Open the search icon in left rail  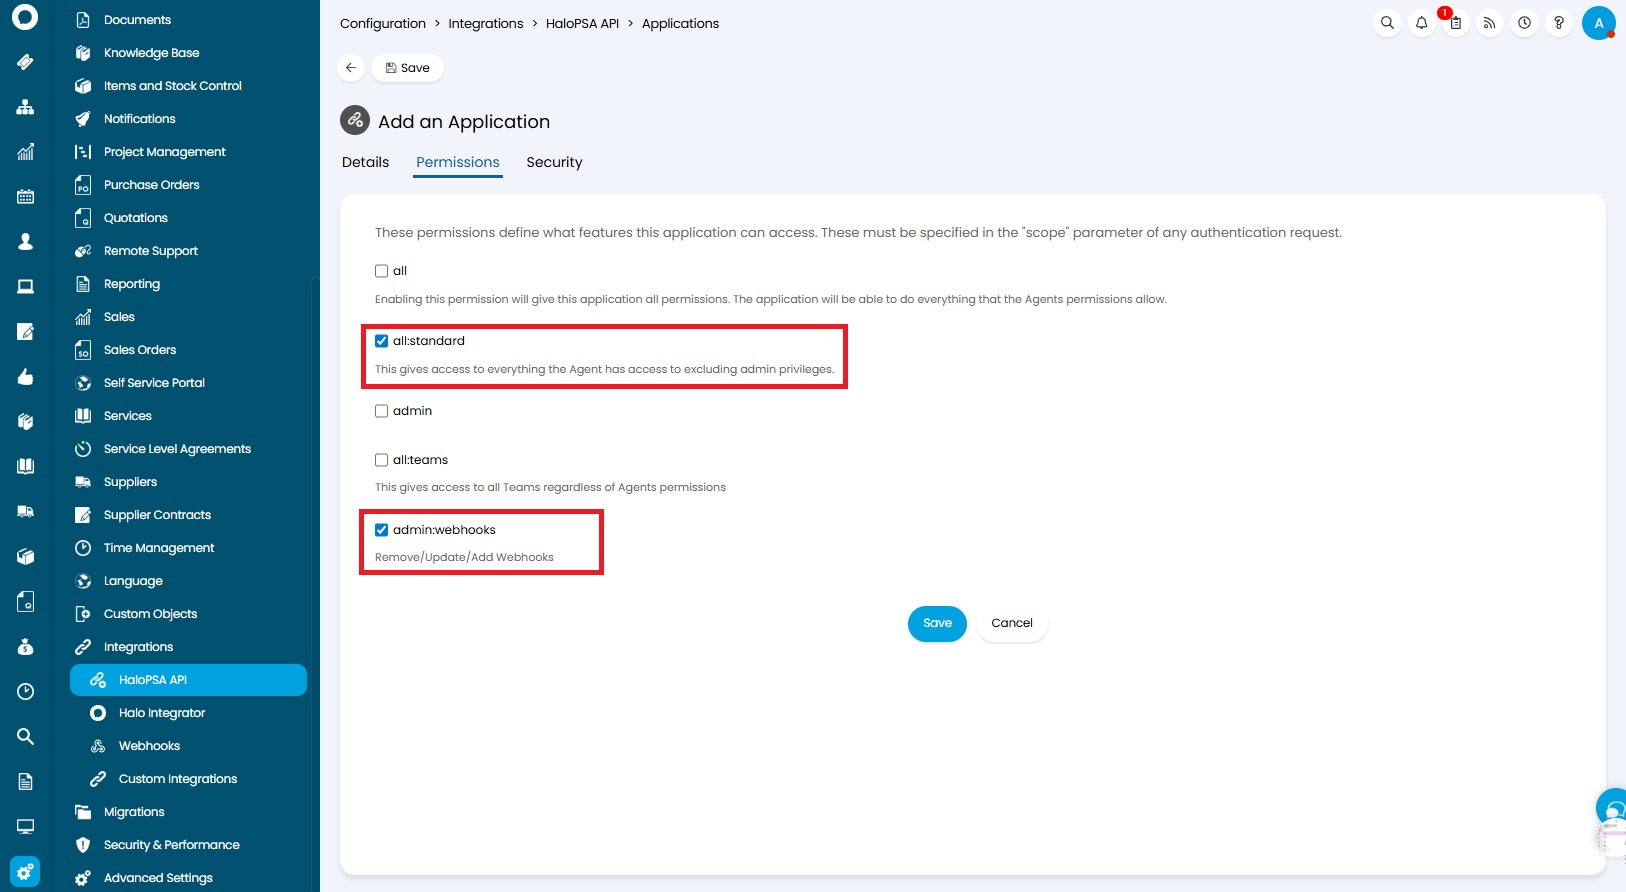(25, 737)
